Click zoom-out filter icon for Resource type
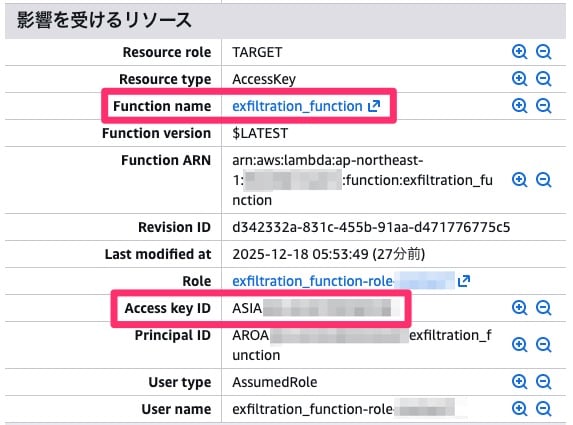This screenshot has height=425, width=573. pos(543,79)
